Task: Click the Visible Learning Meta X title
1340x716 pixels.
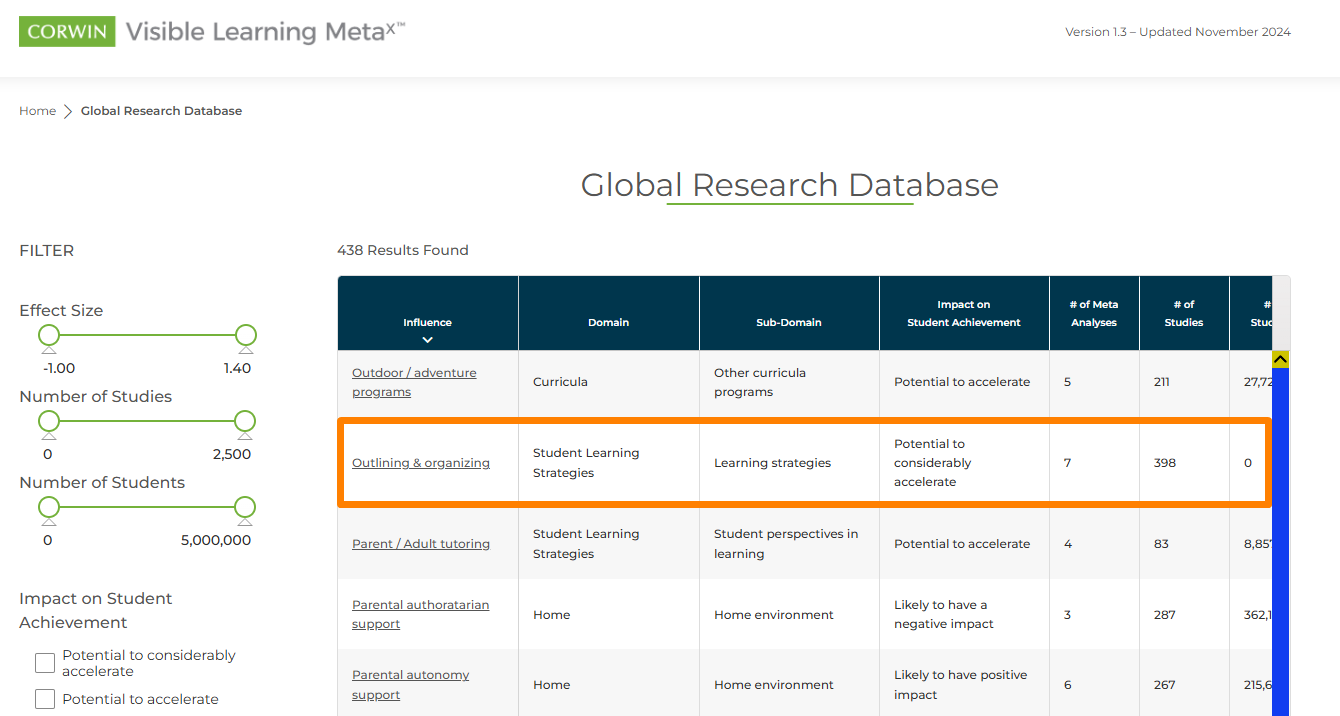Action: pyautogui.click(x=265, y=32)
